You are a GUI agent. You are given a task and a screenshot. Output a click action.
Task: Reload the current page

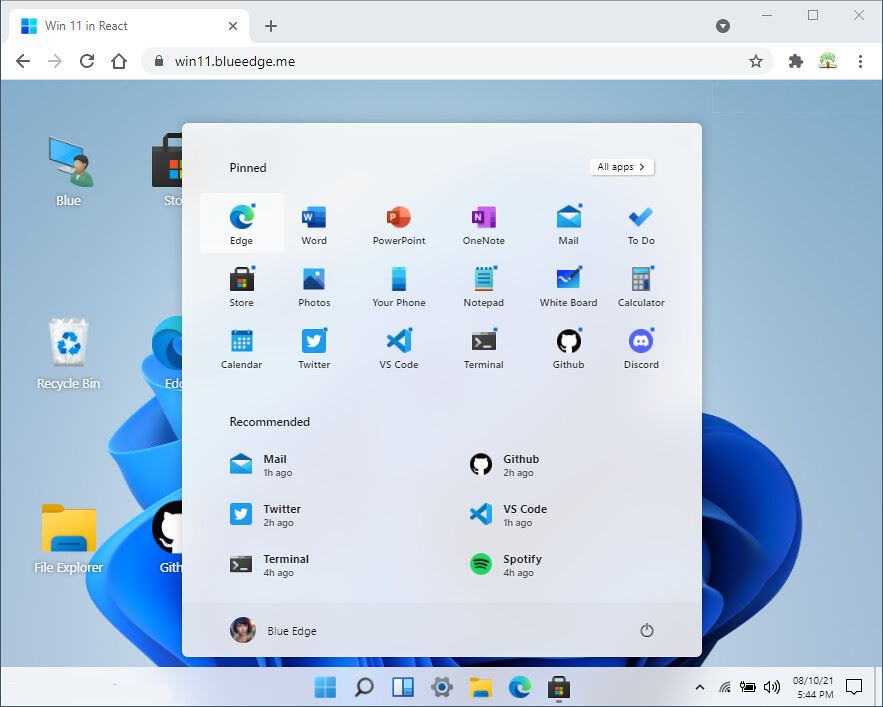(x=87, y=61)
